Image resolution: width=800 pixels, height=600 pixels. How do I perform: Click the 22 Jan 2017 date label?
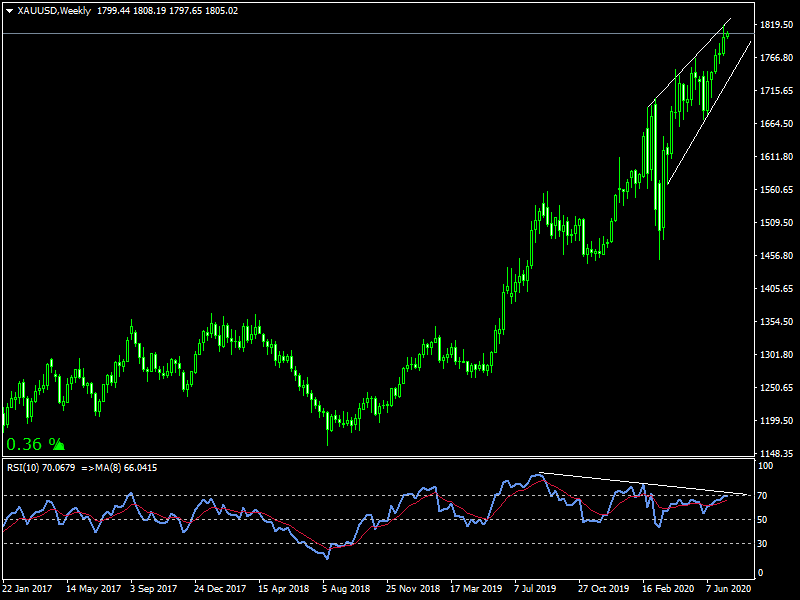(28, 589)
